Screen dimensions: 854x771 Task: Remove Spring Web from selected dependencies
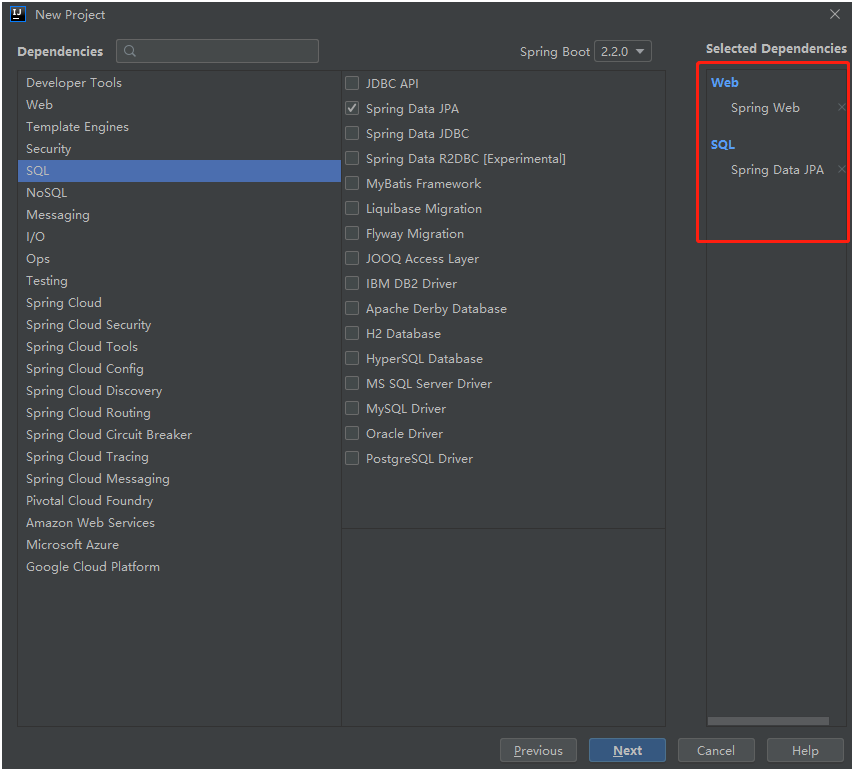pos(841,107)
